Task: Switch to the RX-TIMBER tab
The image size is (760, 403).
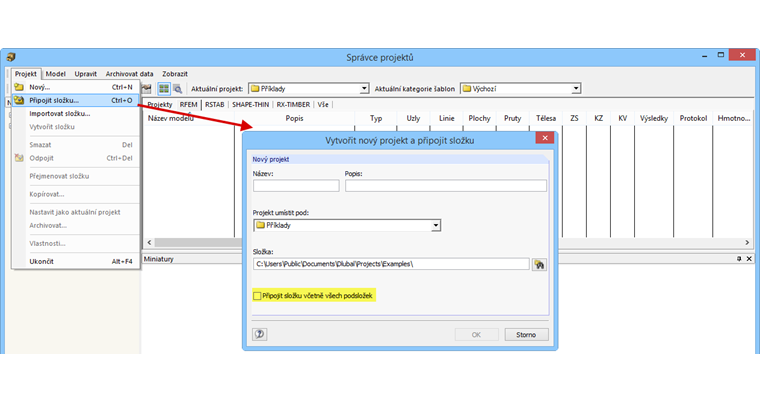Action: coord(293,105)
